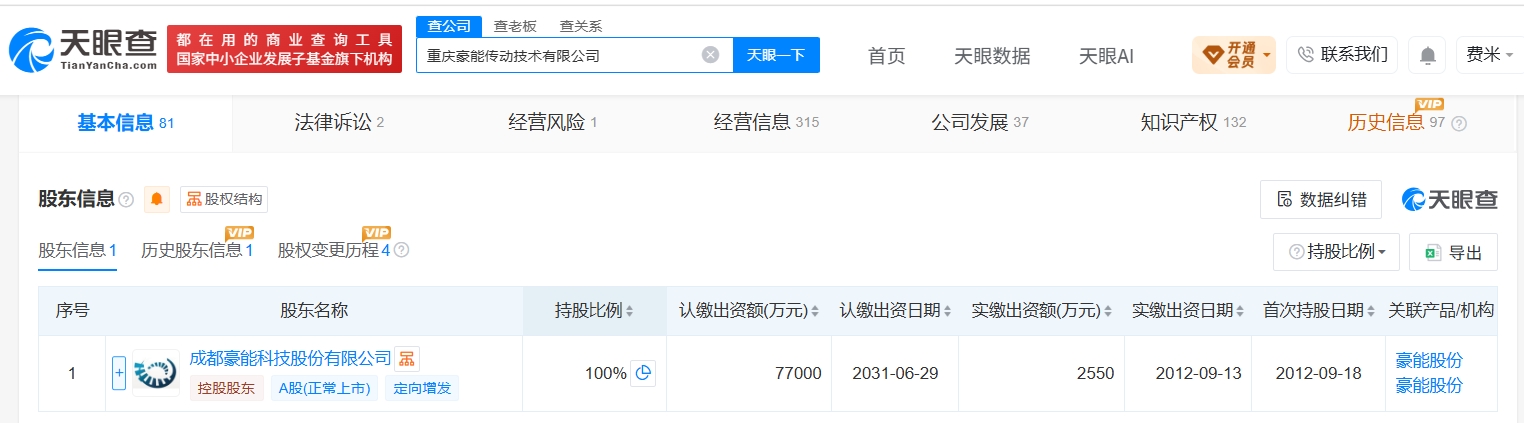Switch to the 法律诉讼 tab
Image resolution: width=1524 pixels, height=423 pixels.
pyautogui.click(x=339, y=123)
